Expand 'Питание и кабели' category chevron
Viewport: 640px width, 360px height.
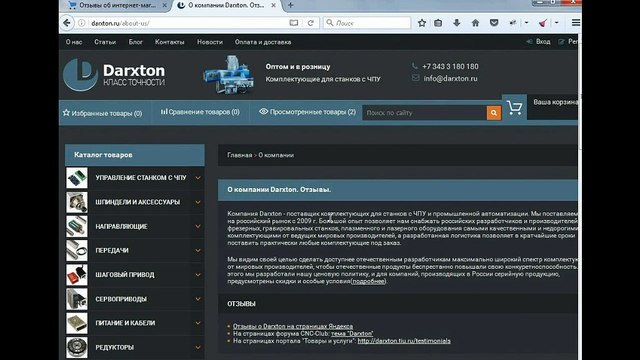tap(198, 323)
